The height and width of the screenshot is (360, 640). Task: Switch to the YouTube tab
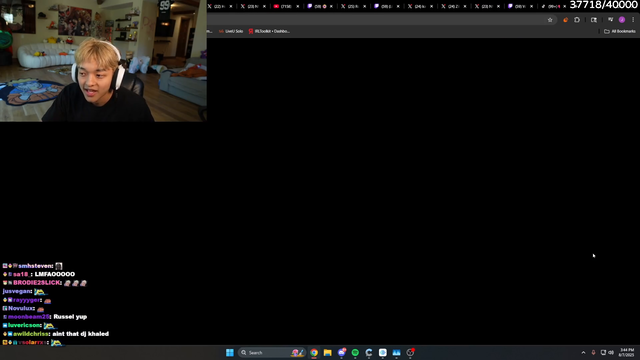pos(286,6)
